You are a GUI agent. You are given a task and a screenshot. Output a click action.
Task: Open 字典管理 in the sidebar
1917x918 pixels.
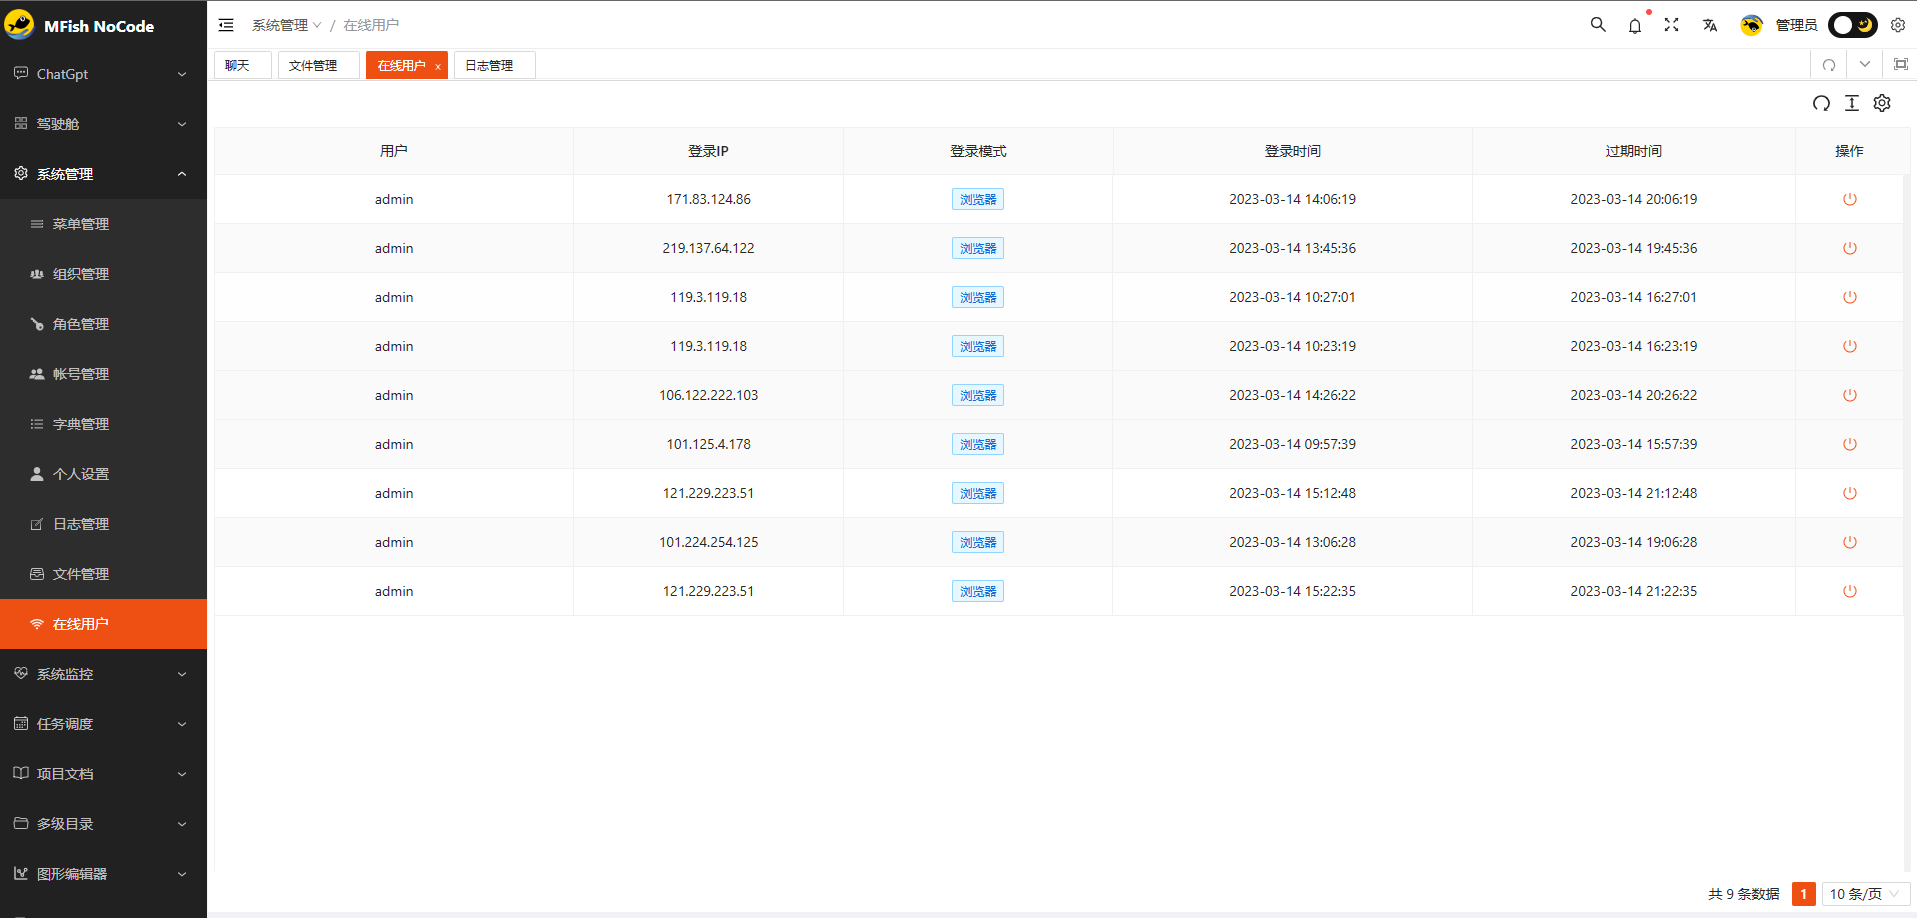103,424
